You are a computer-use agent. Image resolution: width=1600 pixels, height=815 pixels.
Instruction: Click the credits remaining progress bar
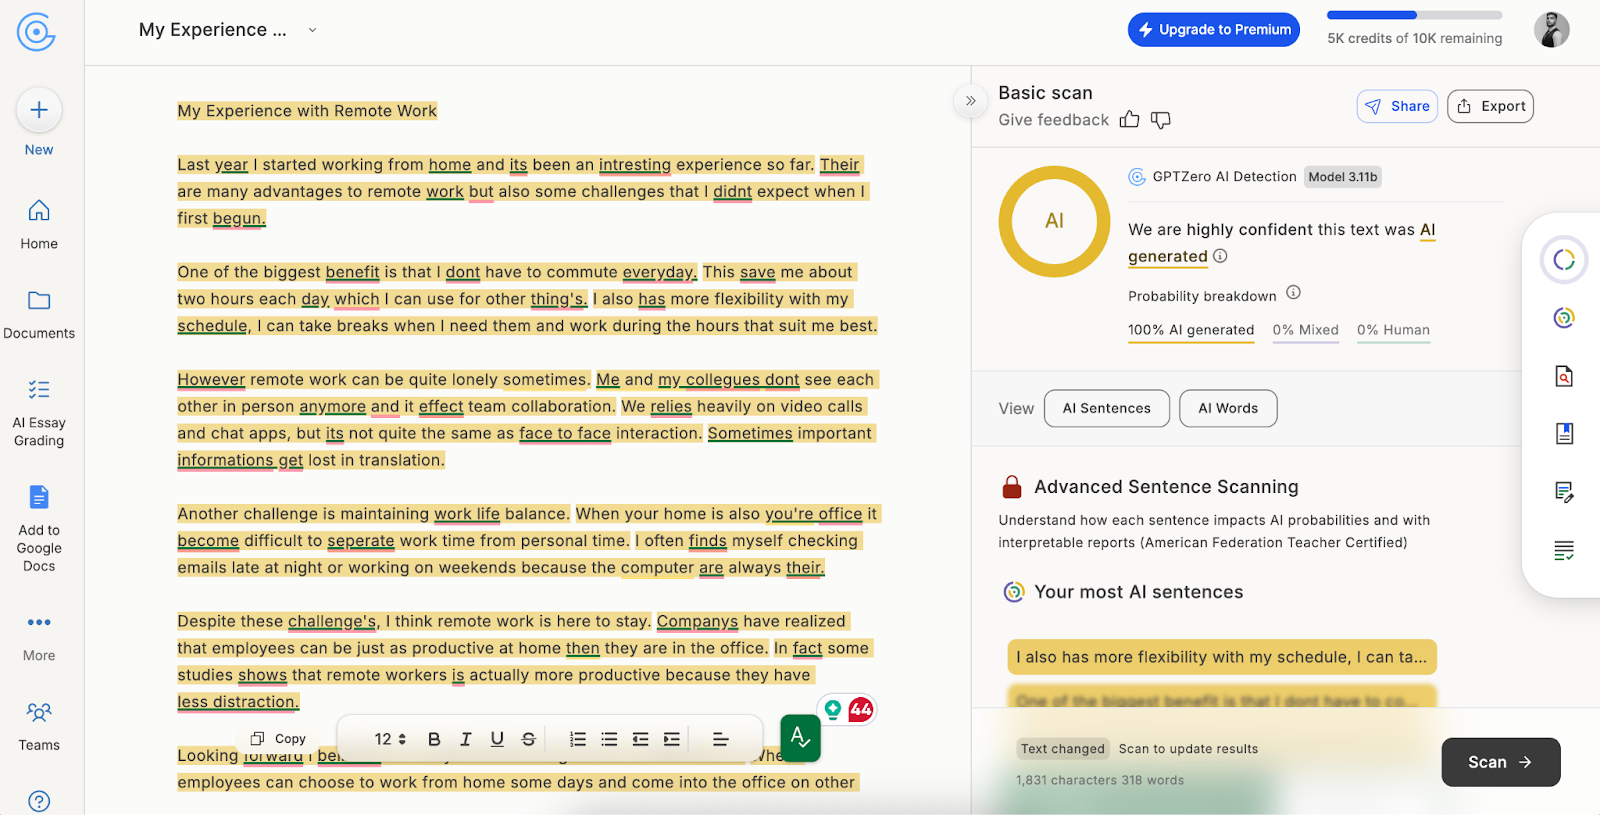pyautogui.click(x=1414, y=15)
